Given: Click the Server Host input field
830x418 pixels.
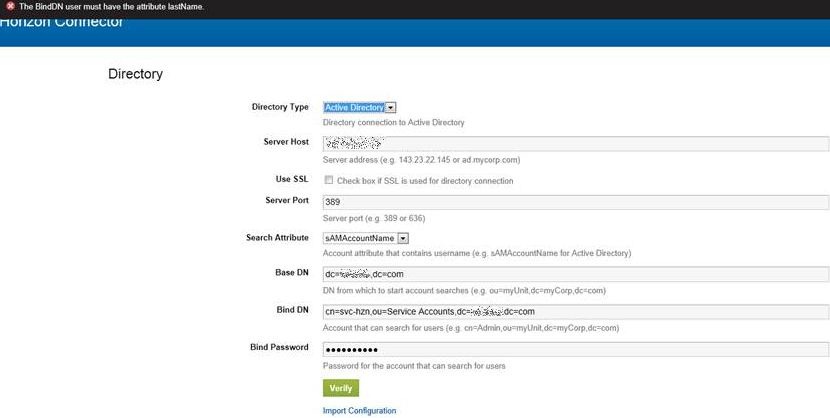Looking at the screenshot, I should [576, 143].
